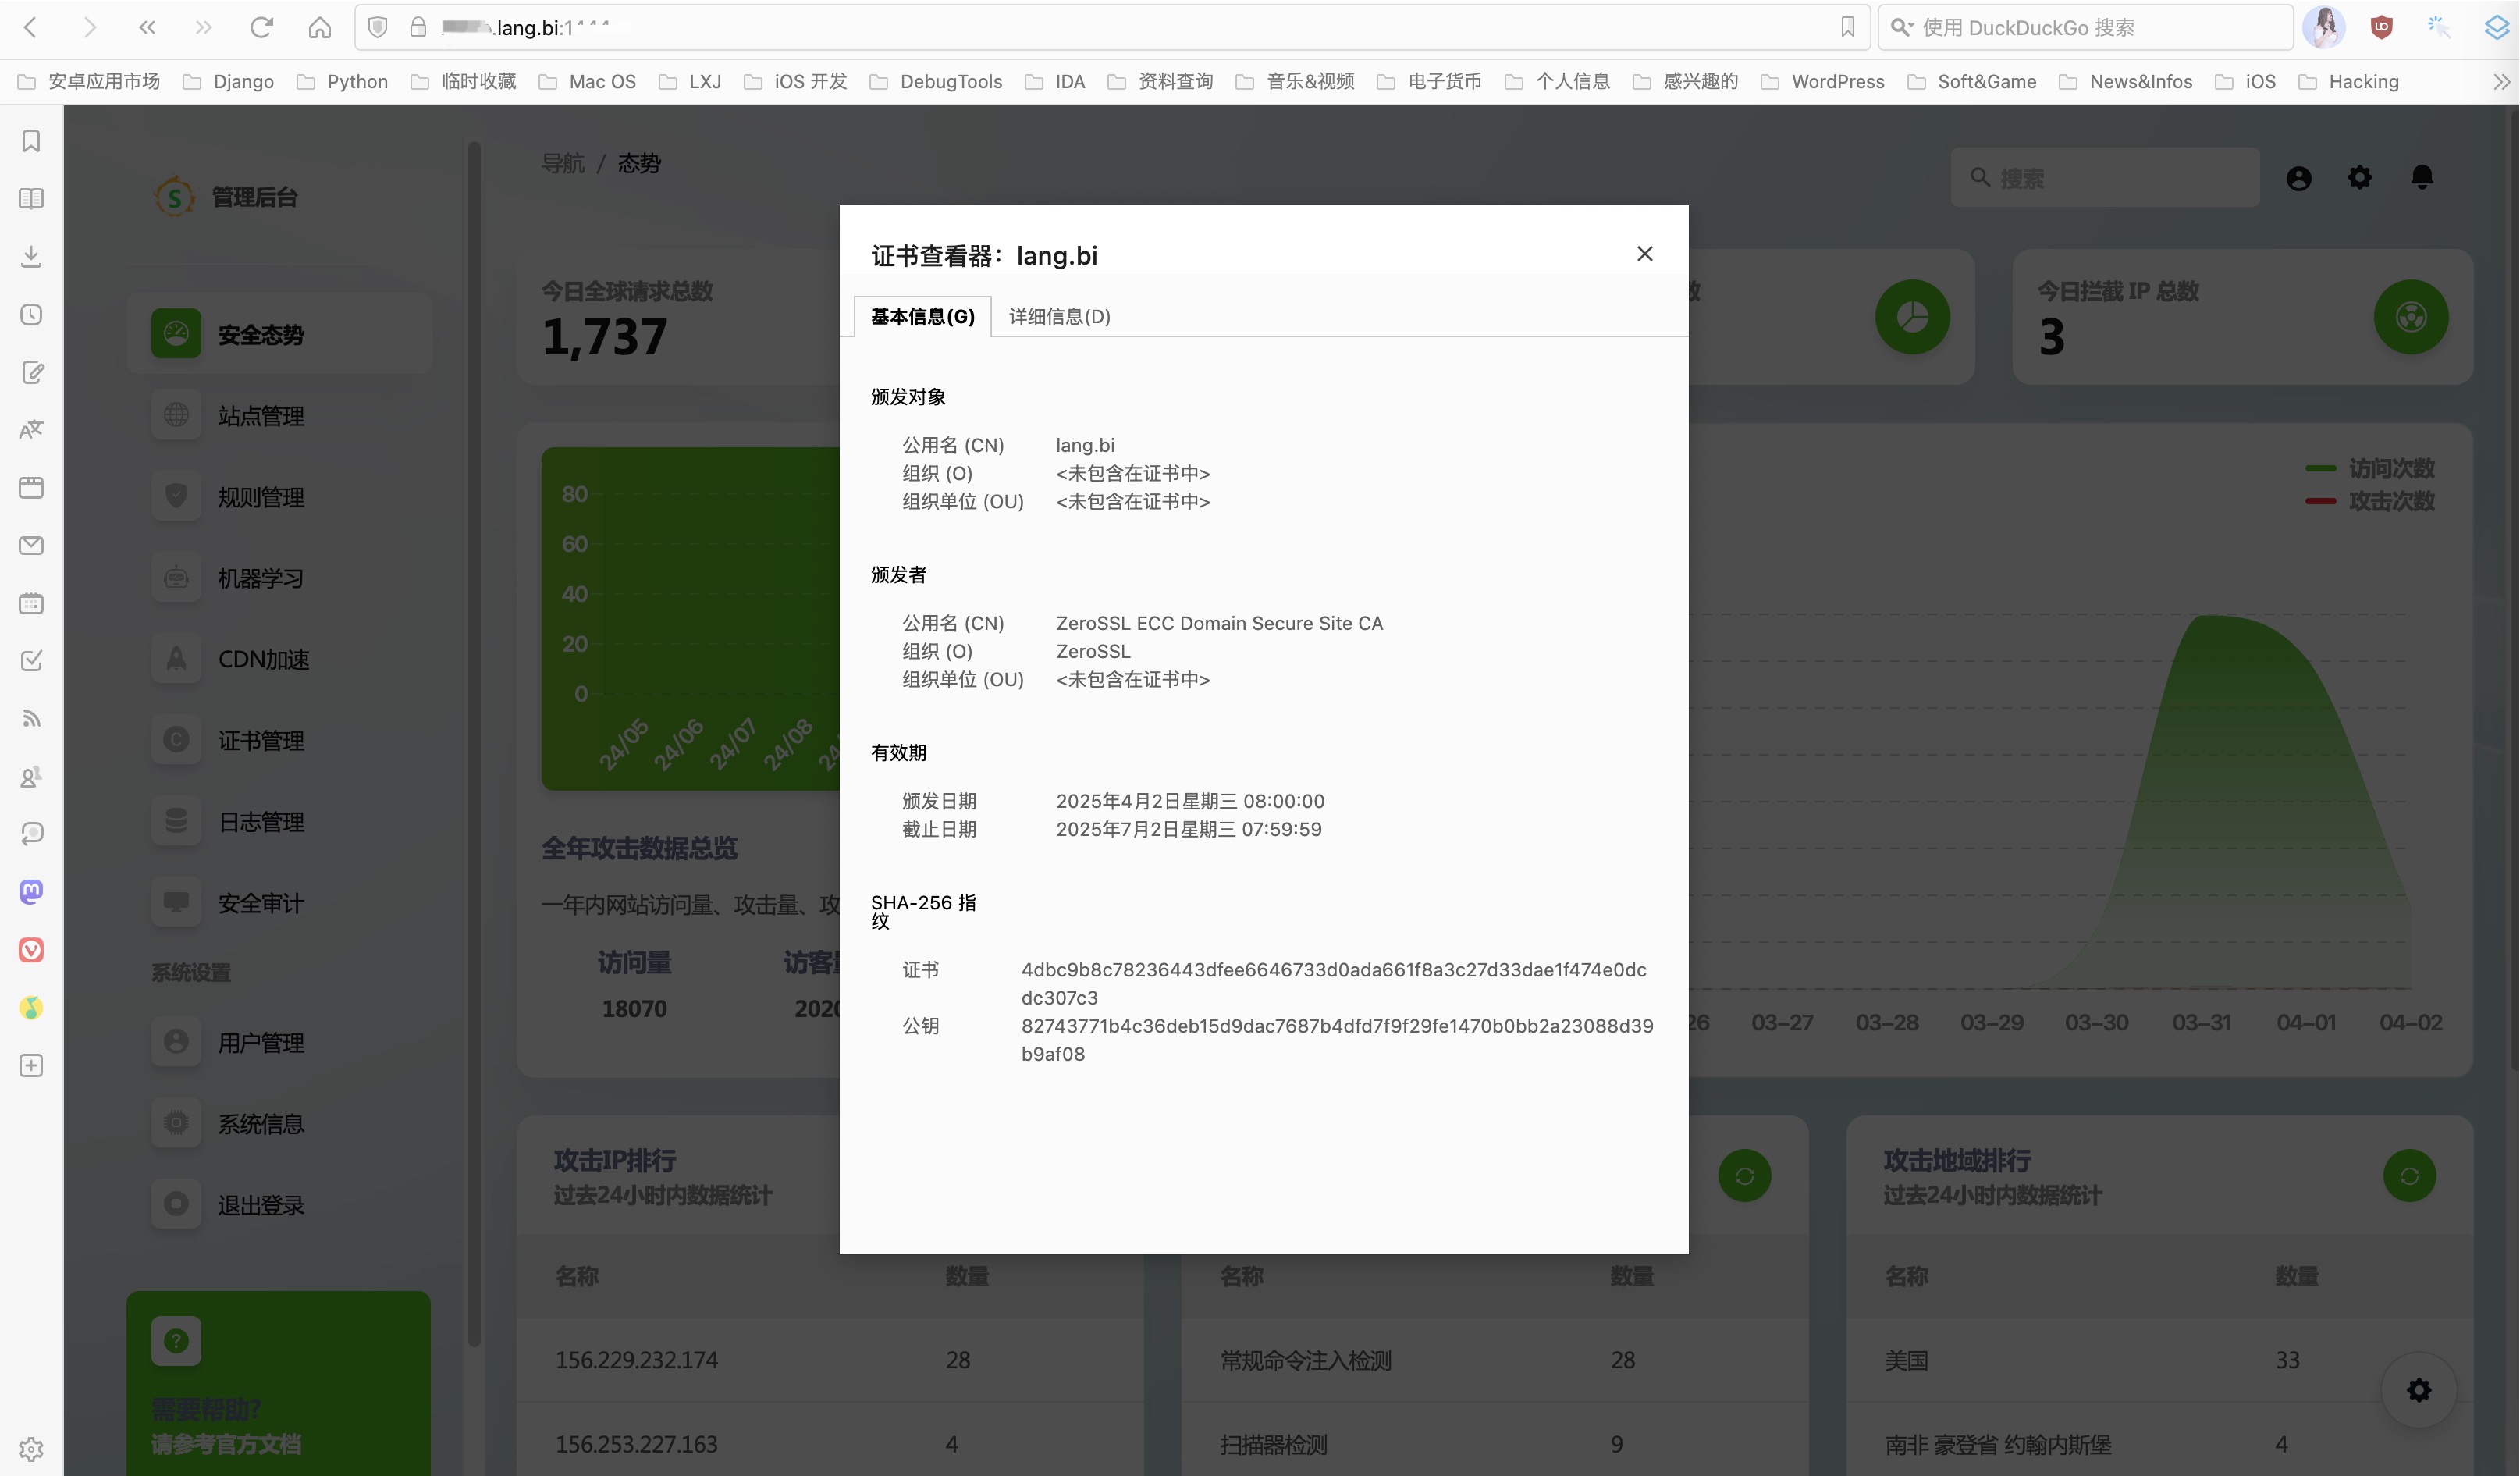The image size is (2520, 1476).
Task: Refresh the attack region ranking card
Action: (2409, 1176)
